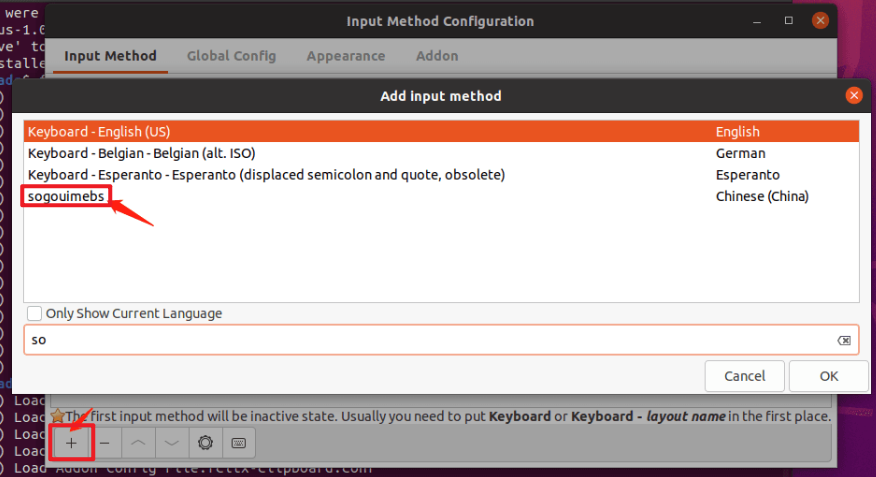876x477 pixels.
Task: Select sogouimebs from the list
Action: 66,196
